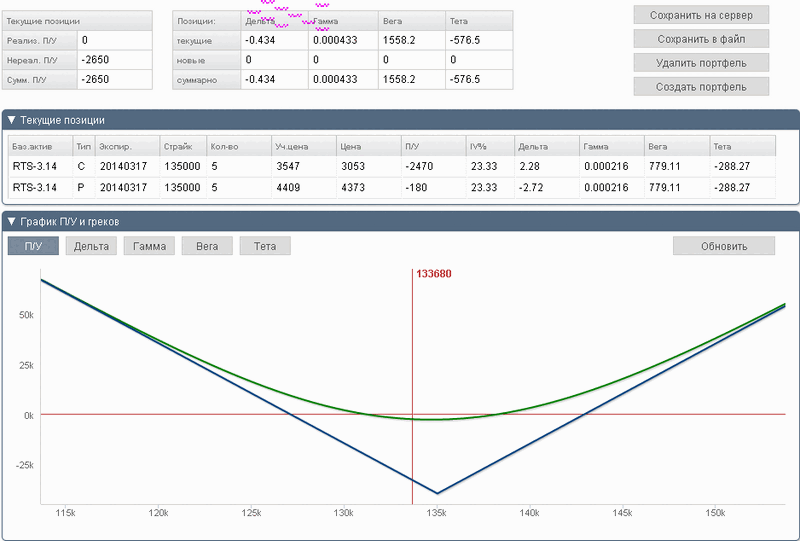This screenshot has height=541, width=800.
Task: Click Сохранить на сервер button
Action: (701, 15)
